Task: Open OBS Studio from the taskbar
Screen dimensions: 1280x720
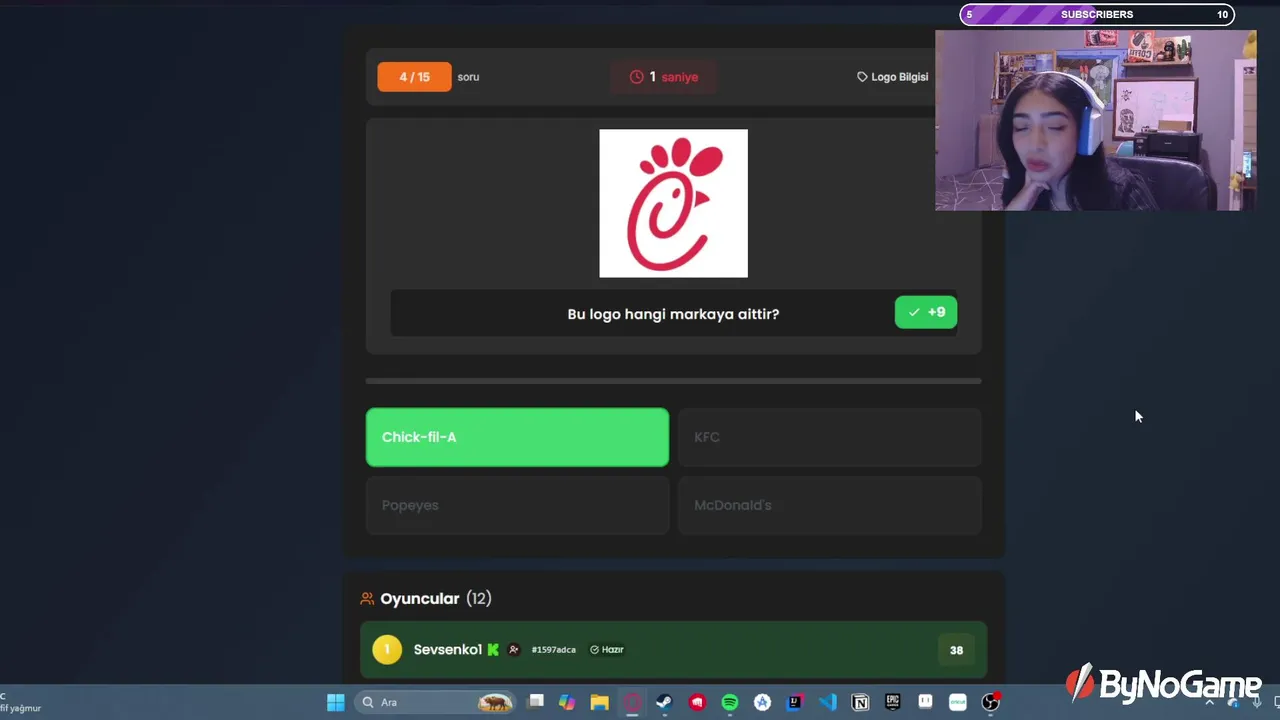Action: pyautogui.click(x=991, y=702)
